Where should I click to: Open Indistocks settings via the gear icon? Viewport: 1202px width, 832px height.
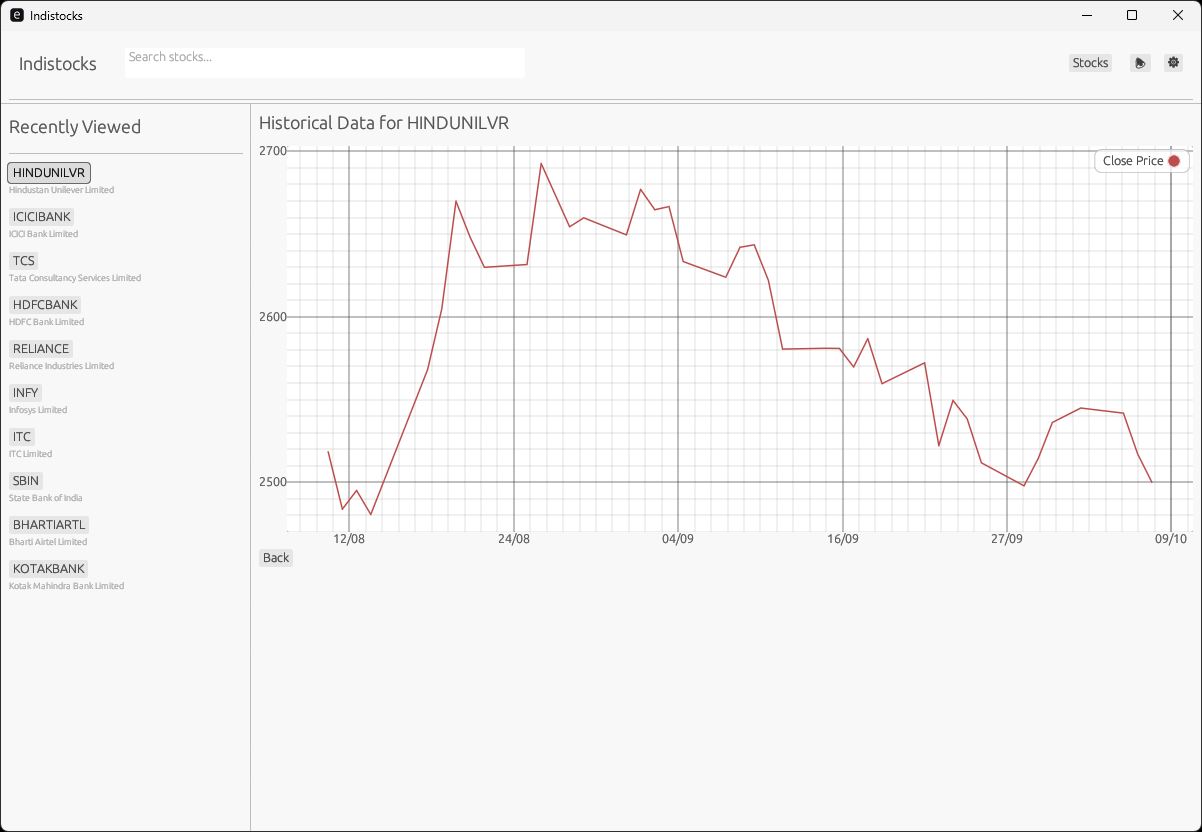coord(1173,62)
